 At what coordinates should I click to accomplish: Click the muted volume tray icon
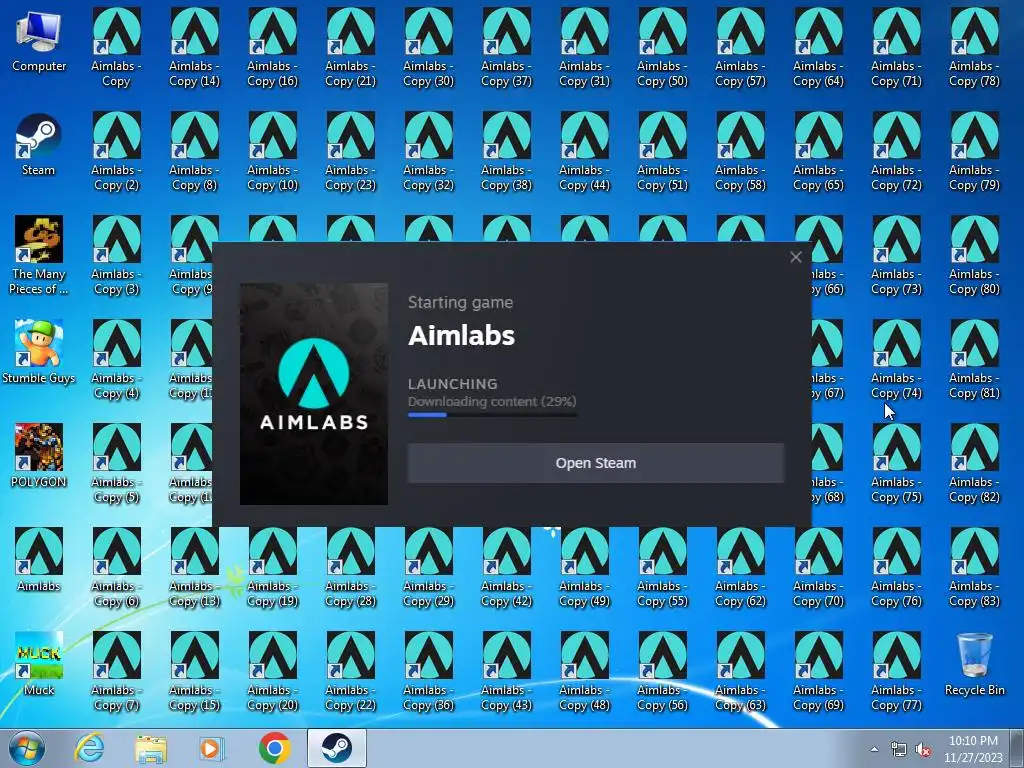point(923,750)
